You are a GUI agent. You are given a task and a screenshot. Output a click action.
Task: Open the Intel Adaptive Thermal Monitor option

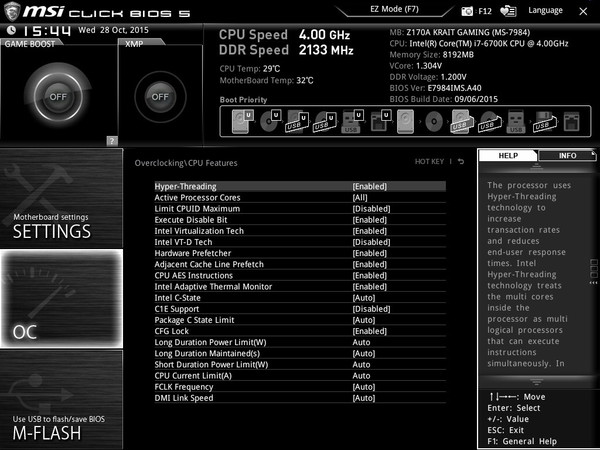tap(300, 286)
